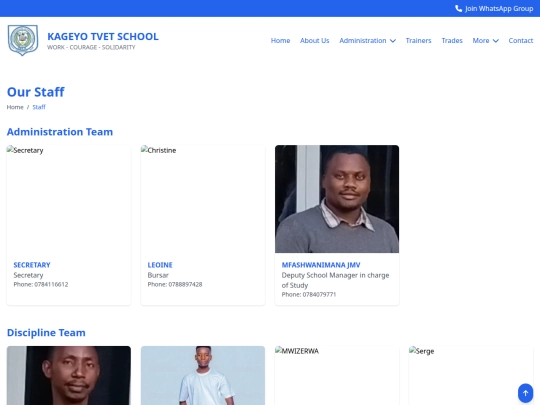Image resolution: width=540 pixels, height=405 pixels.
Task: Click the Kageyo TVET School crest logo
Action: coord(23,40)
